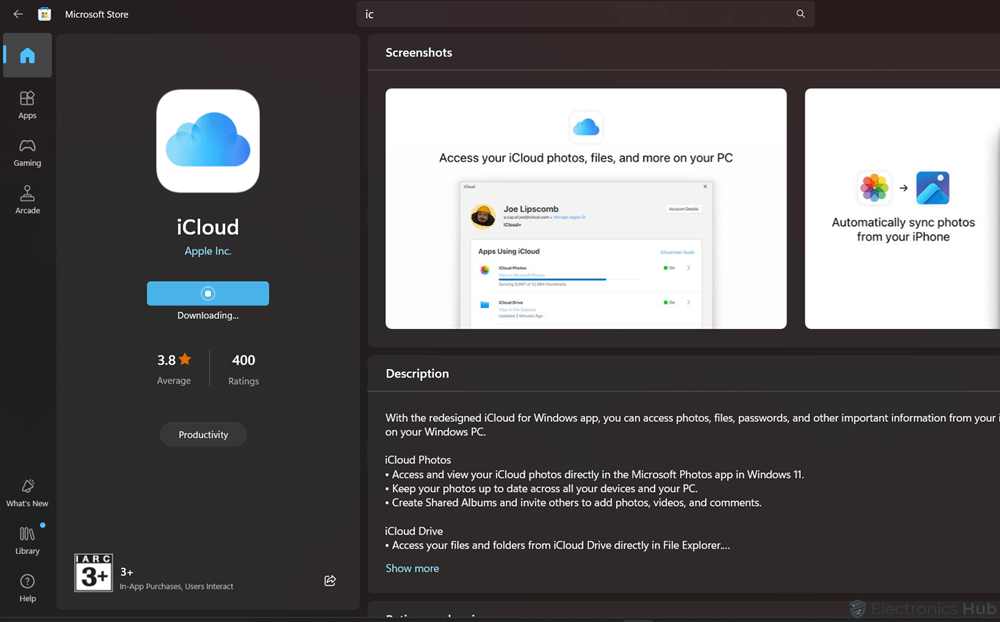Image resolution: width=1000 pixels, height=622 pixels.
Task: Click the search magnifier icon
Action: click(800, 14)
